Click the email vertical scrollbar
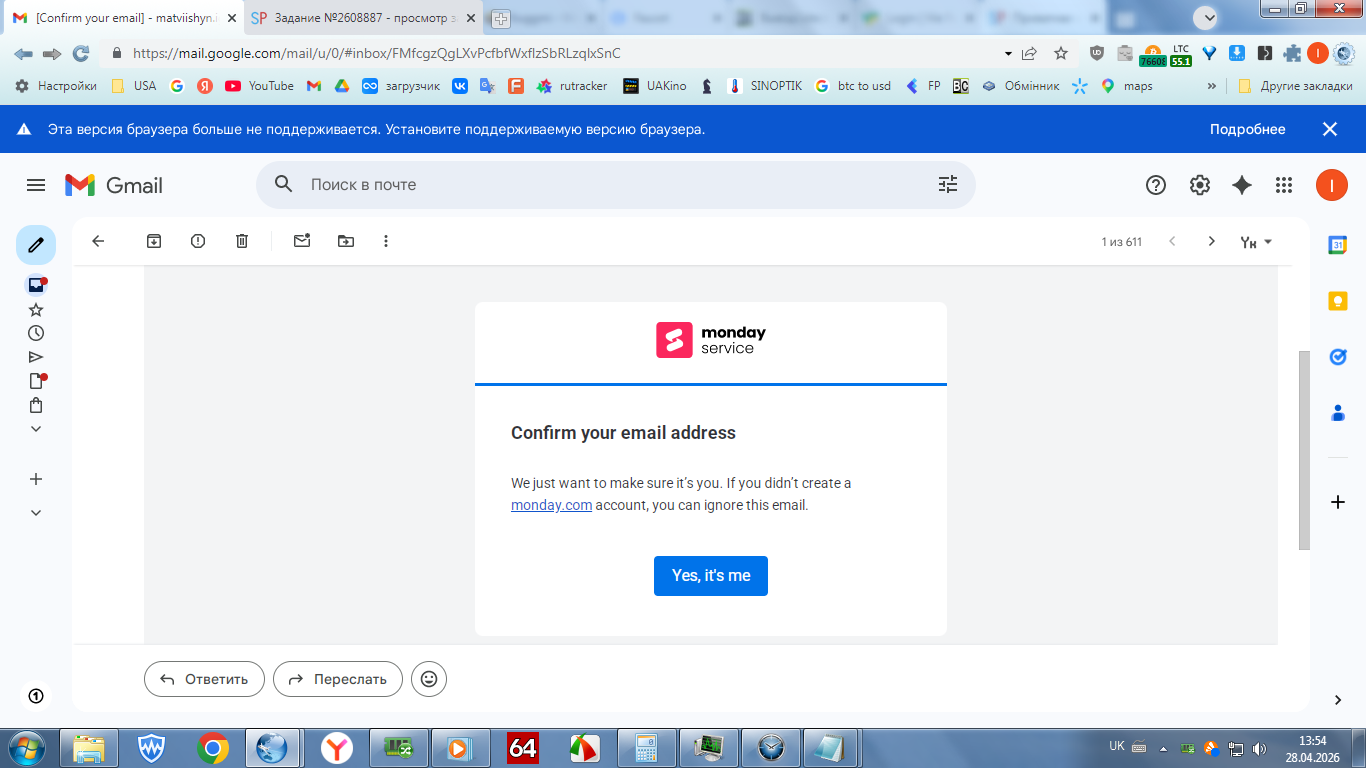Image resolution: width=1366 pixels, height=768 pixels. click(1304, 449)
